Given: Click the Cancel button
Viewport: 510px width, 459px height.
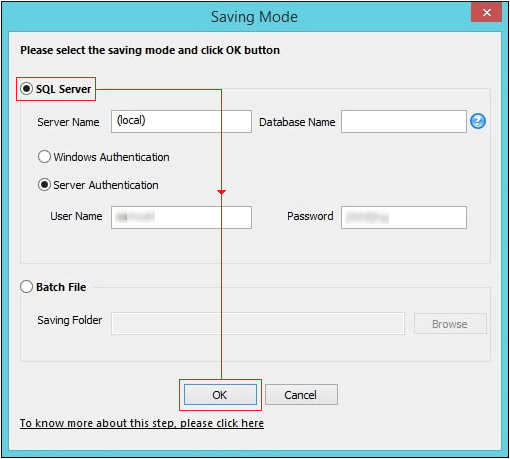Looking at the screenshot, I should (x=301, y=395).
